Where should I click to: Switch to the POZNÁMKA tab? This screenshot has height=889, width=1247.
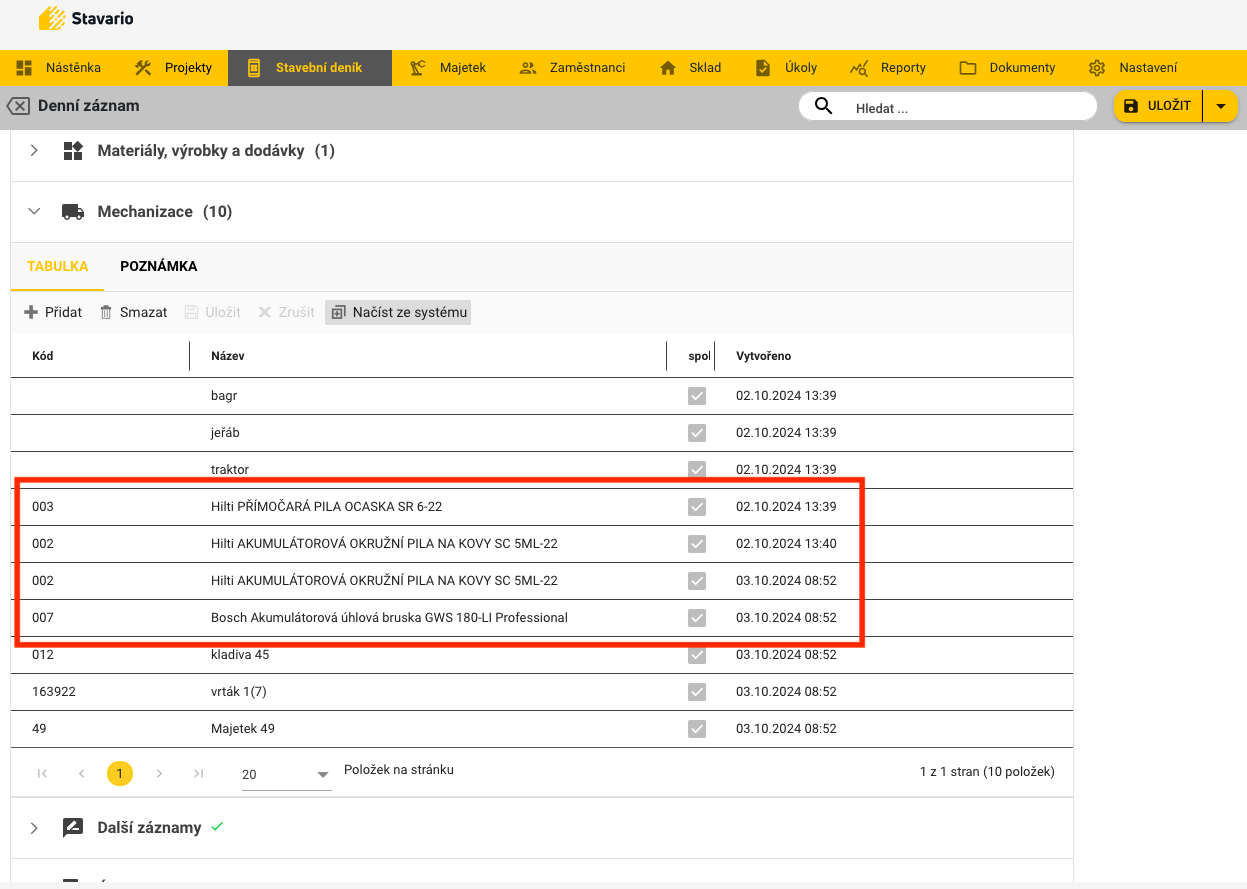pos(158,266)
